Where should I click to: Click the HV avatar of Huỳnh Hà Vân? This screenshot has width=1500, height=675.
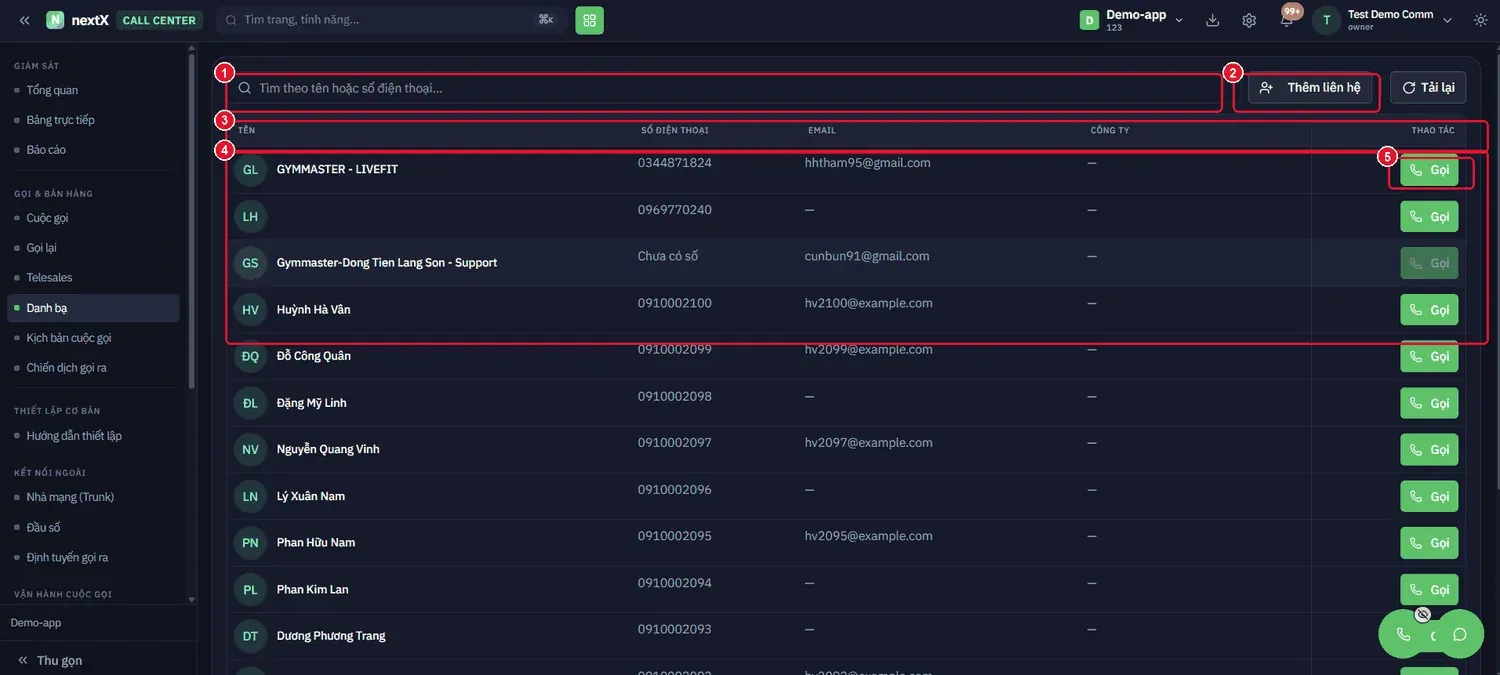point(250,310)
